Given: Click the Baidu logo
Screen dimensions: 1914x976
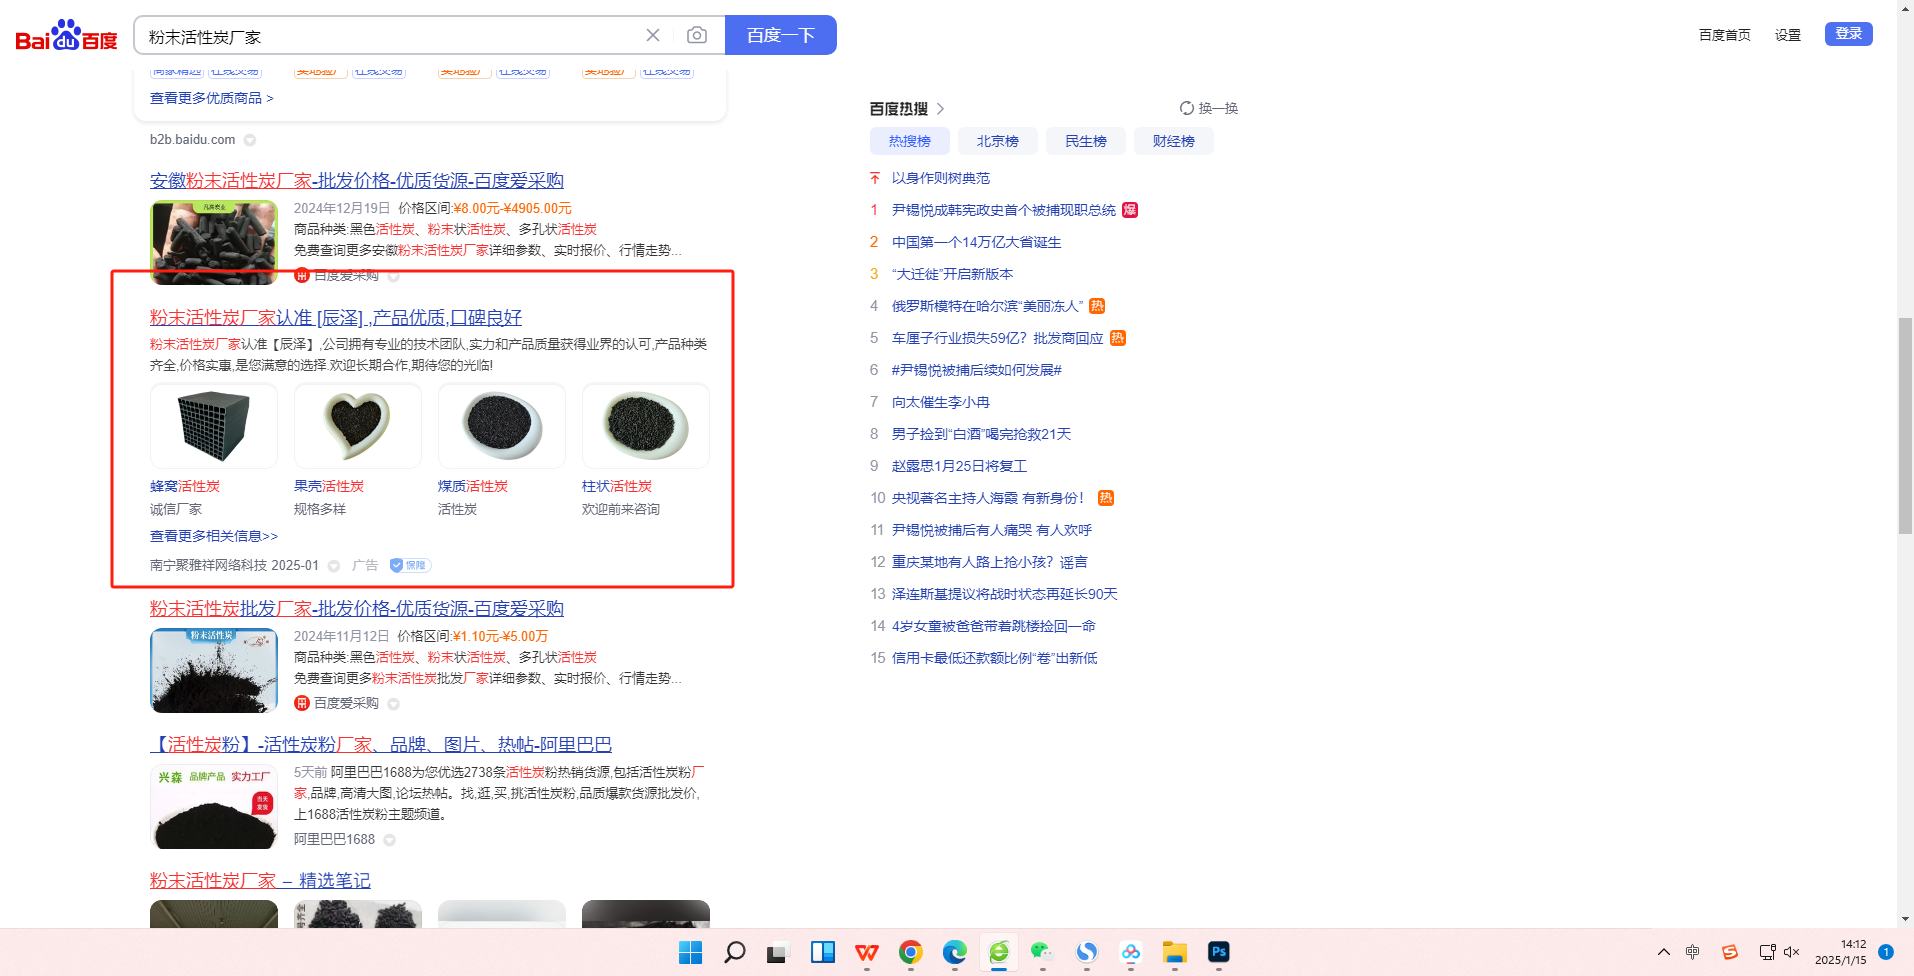Looking at the screenshot, I should tap(66, 36).
